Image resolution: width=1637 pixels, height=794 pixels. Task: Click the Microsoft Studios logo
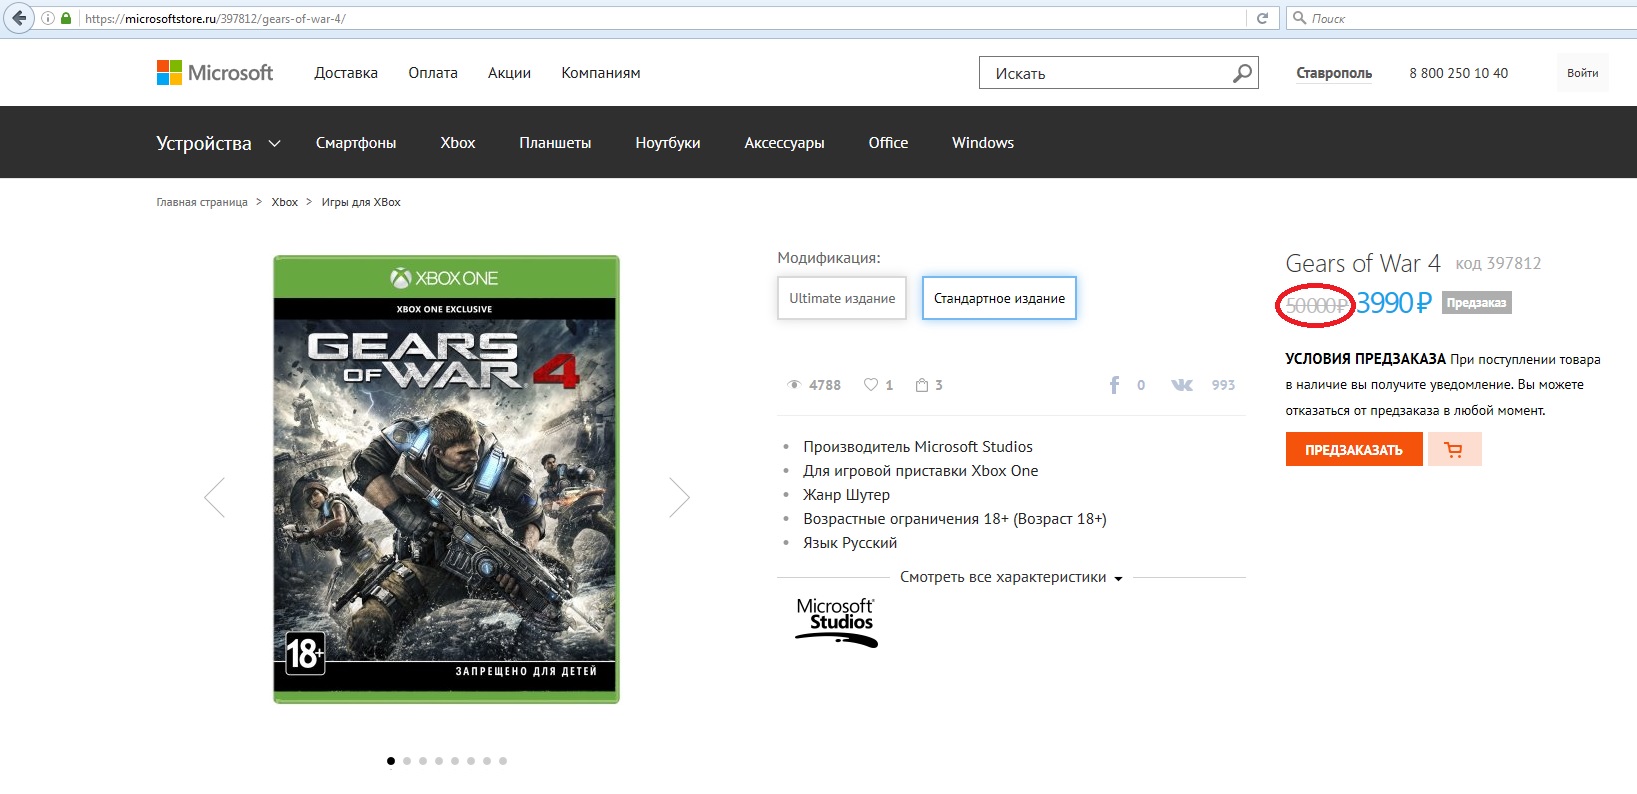coord(836,622)
